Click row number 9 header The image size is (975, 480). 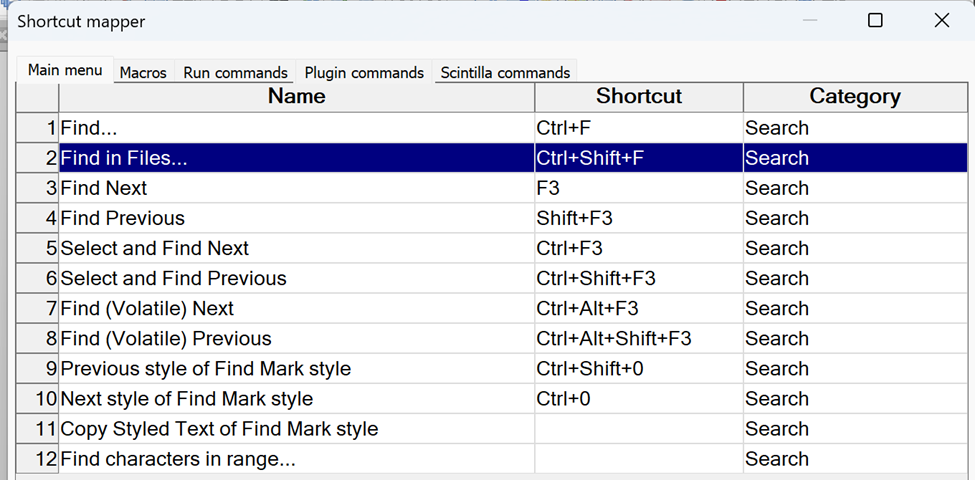coord(38,368)
